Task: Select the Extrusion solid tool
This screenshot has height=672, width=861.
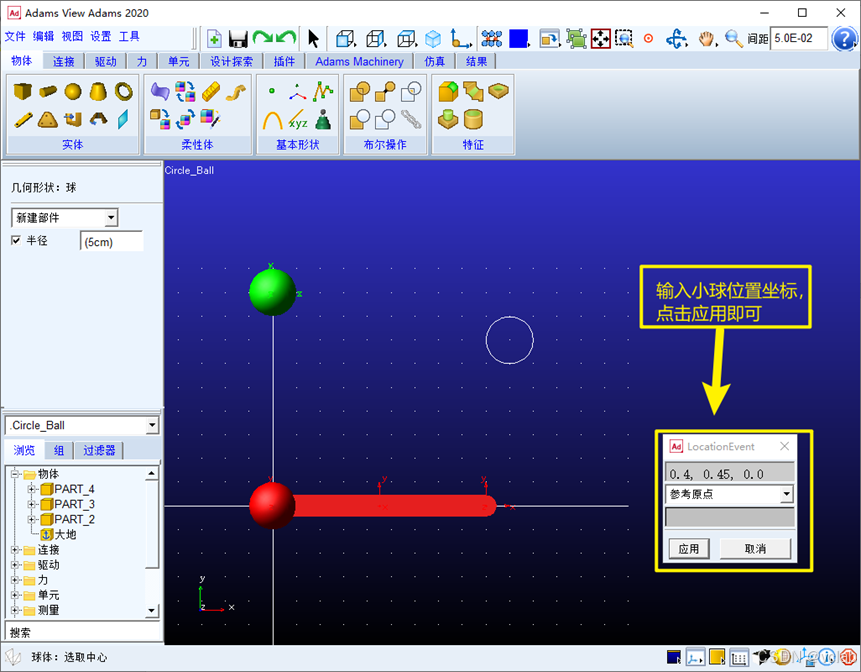Action: (72, 119)
